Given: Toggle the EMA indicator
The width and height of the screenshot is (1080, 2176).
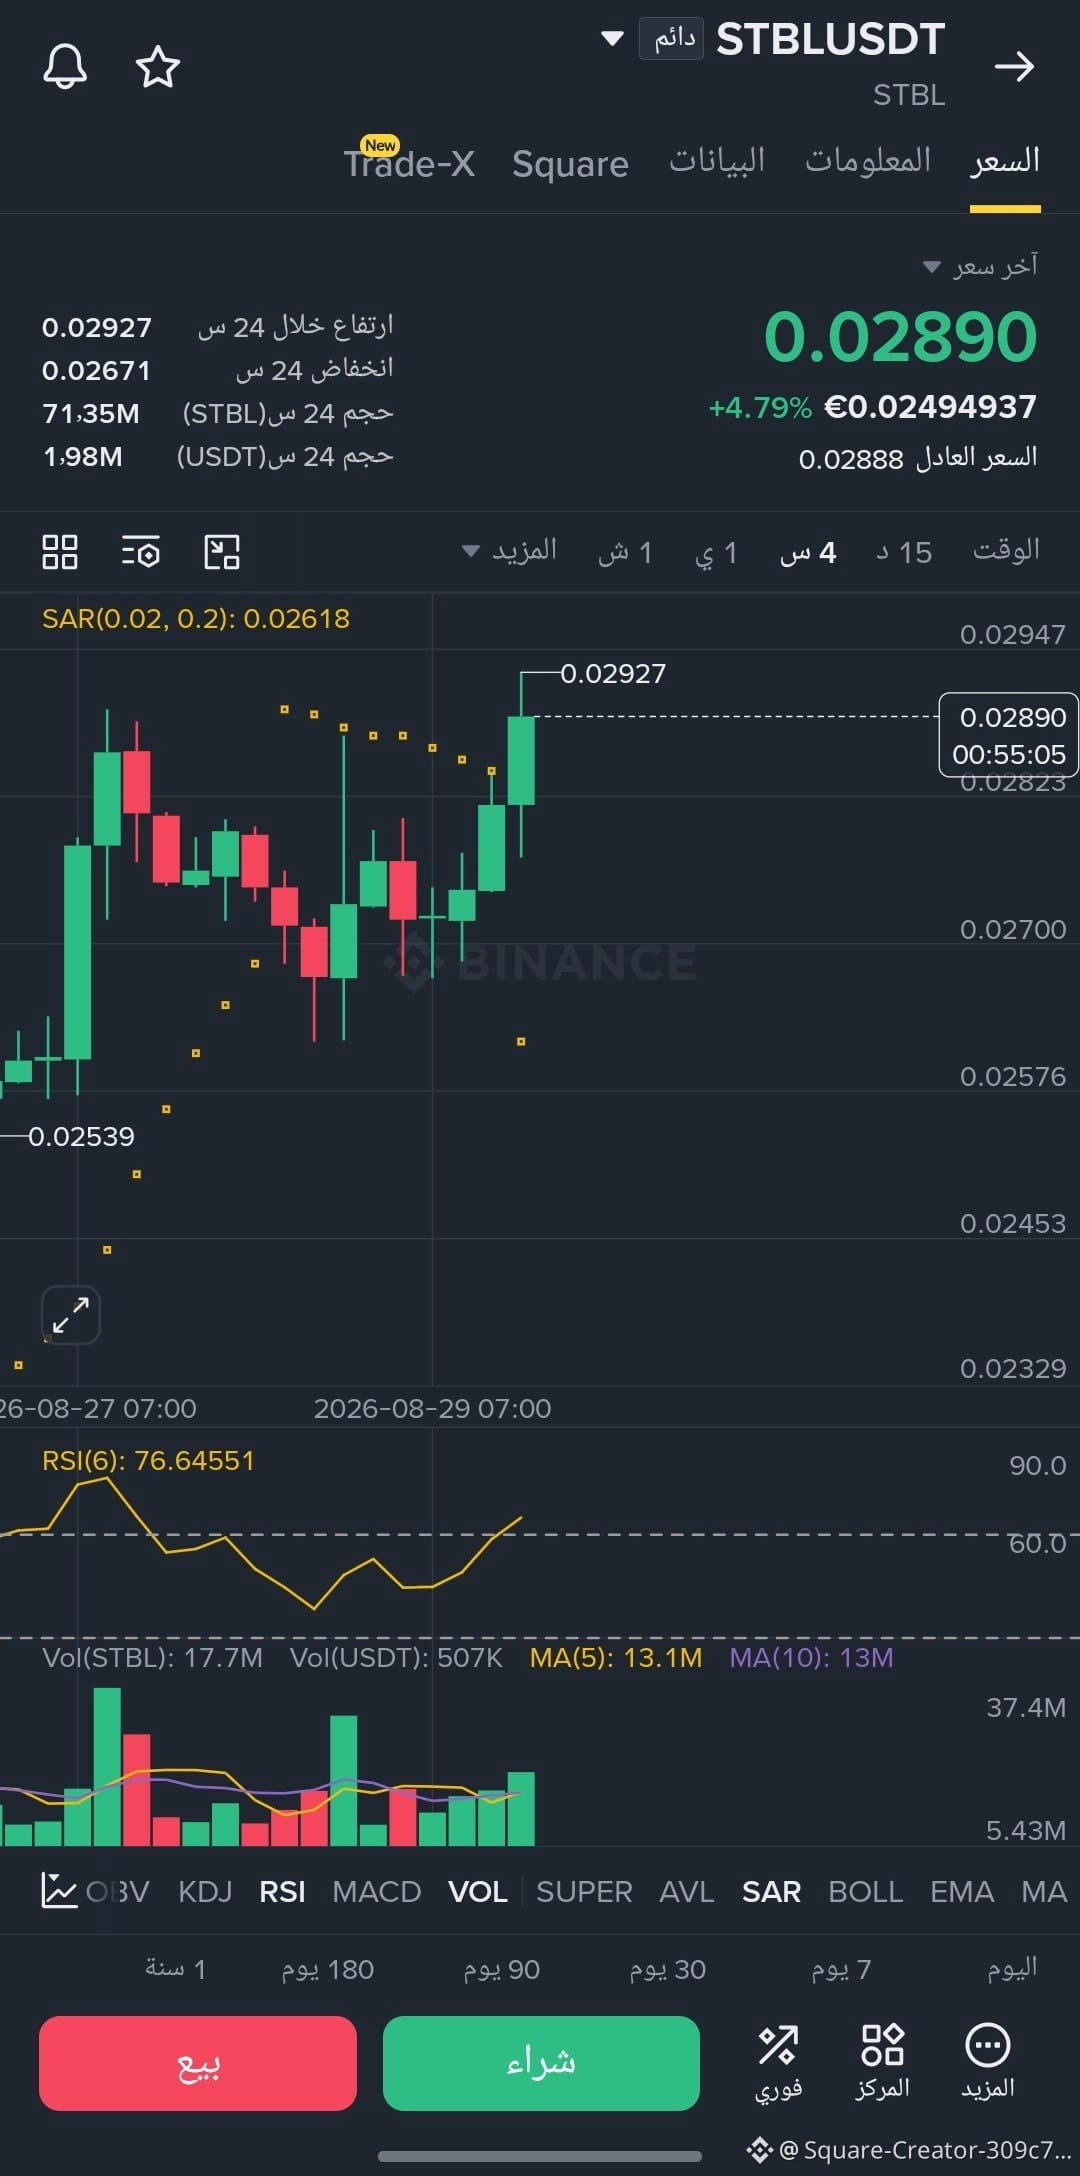Looking at the screenshot, I should coord(962,1892).
